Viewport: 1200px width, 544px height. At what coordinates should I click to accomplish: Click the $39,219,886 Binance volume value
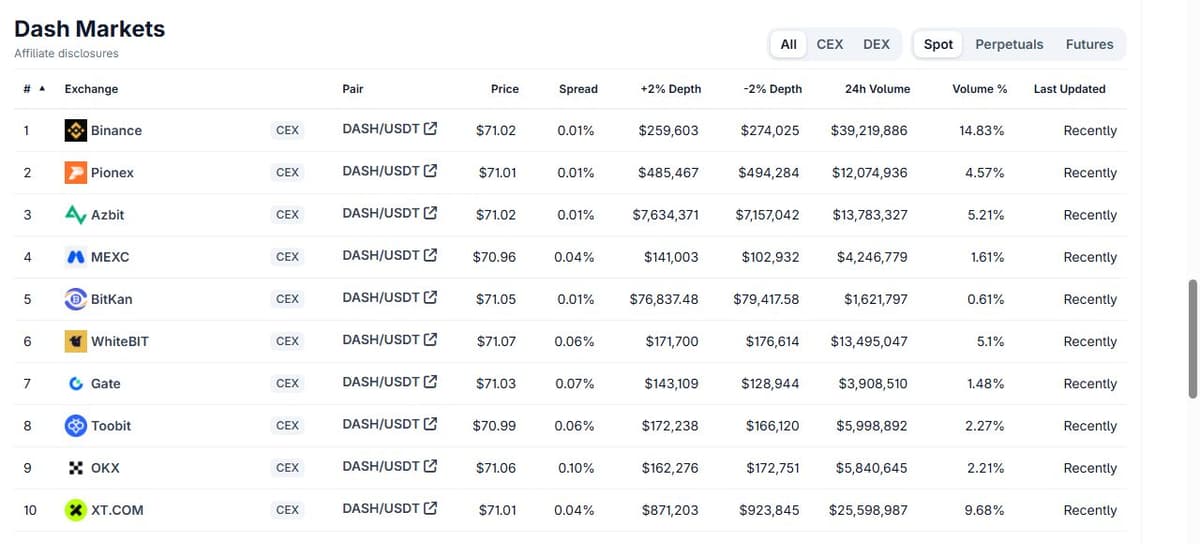click(869, 130)
